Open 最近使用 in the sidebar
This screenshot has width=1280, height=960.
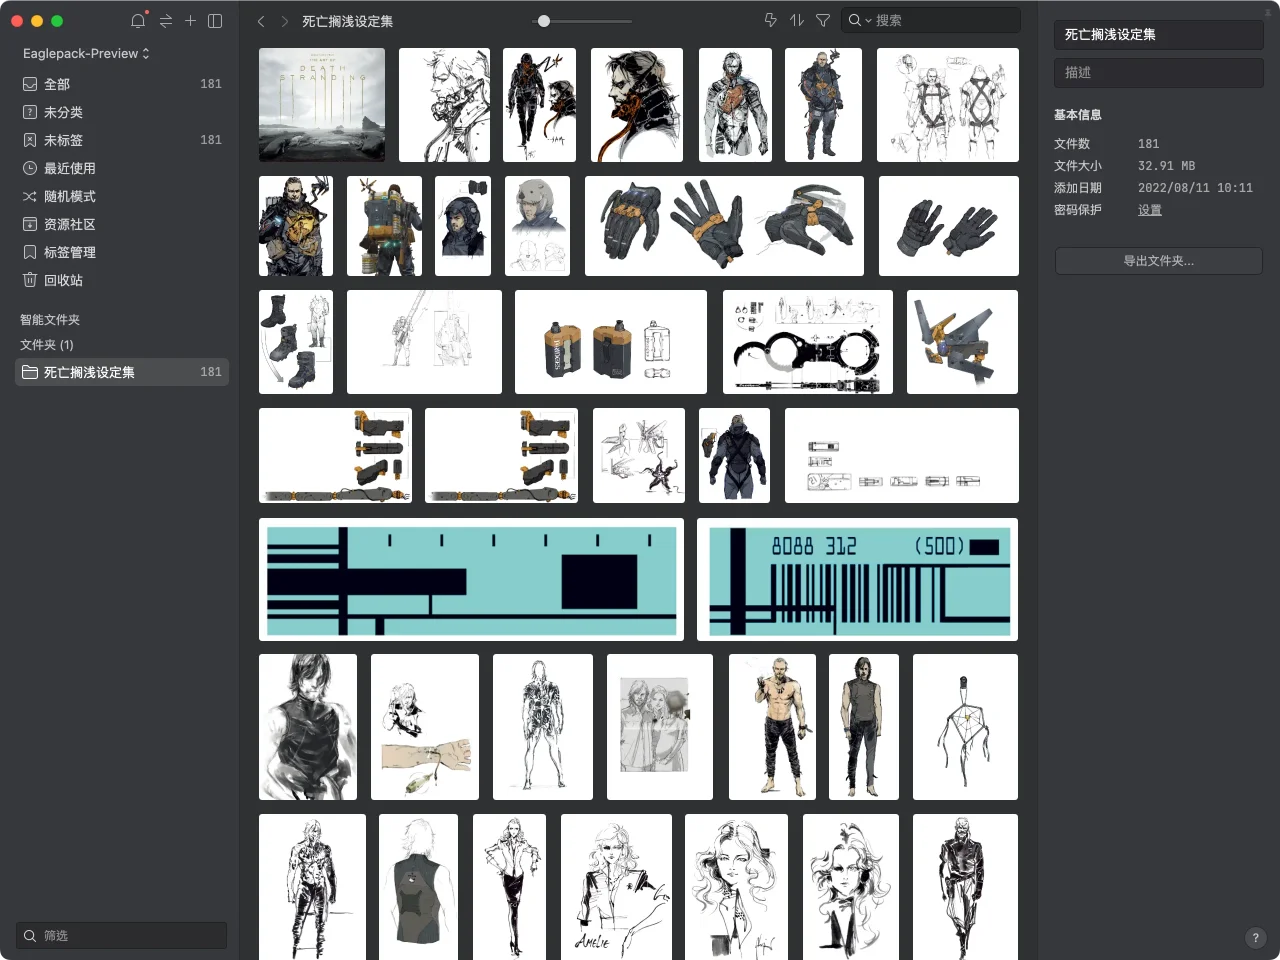122,168
